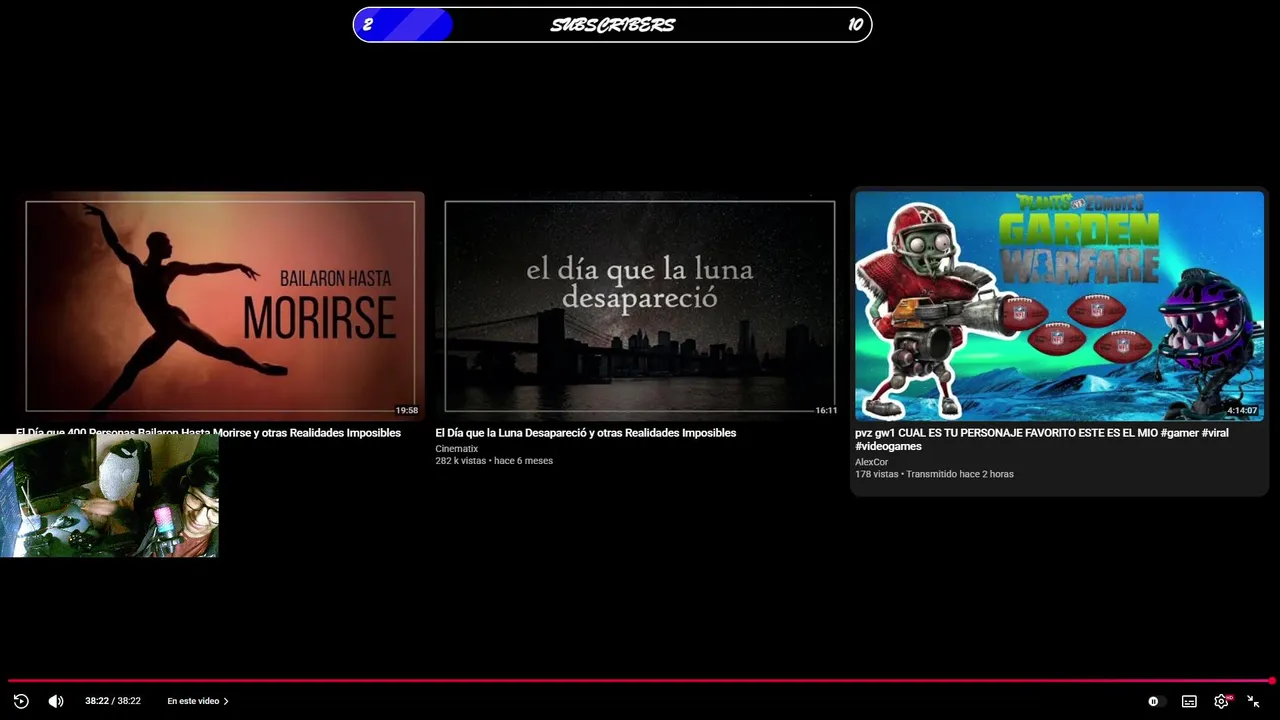Click the 19:58 duration badge
The height and width of the screenshot is (720, 1280).
click(407, 410)
